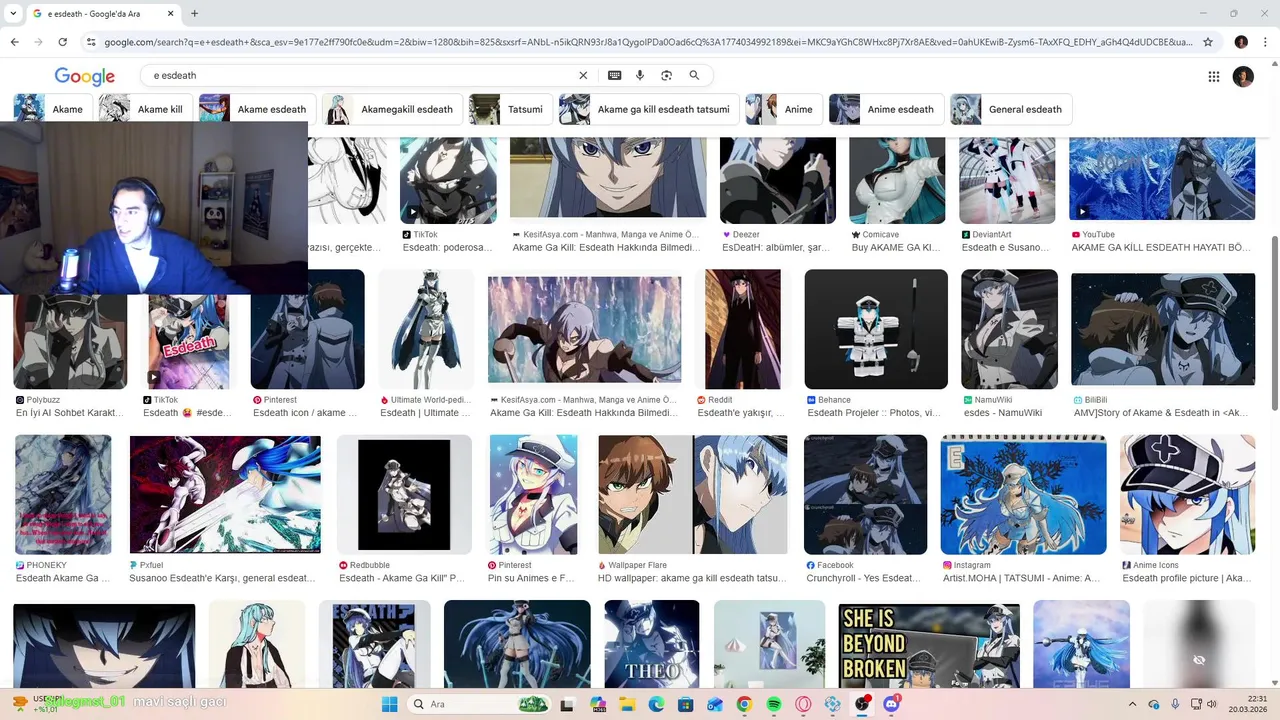1280x720 pixels.
Task: Click the system tray microphone icon
Action: click(x=1175, y=704)
